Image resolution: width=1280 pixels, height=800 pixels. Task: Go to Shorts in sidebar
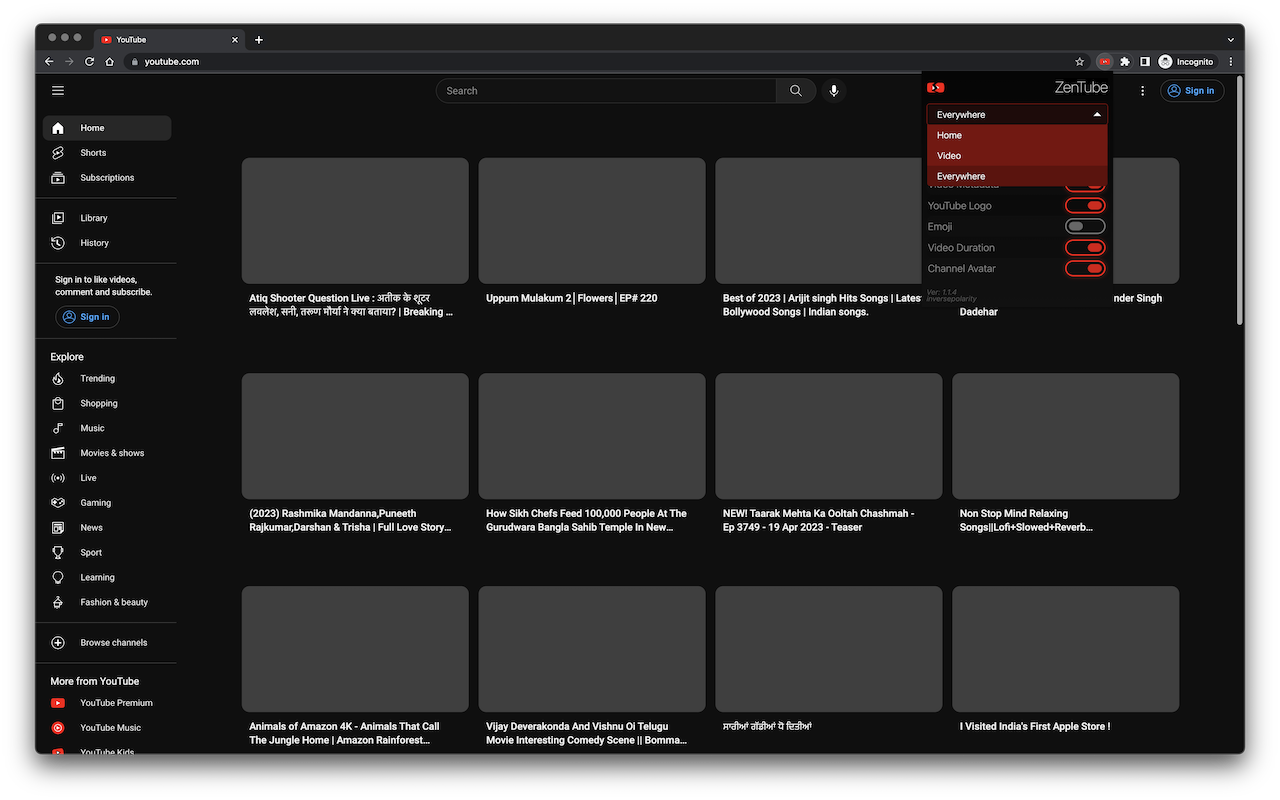pyautogui.click(x=107, y=153)
